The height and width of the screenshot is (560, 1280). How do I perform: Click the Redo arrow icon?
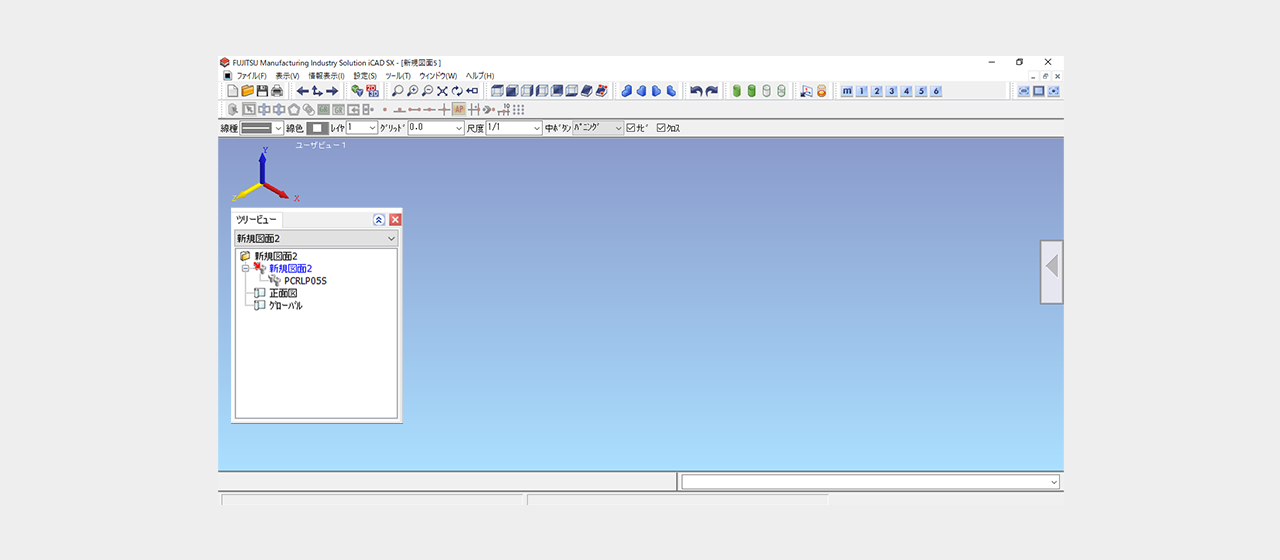point(712,91)
